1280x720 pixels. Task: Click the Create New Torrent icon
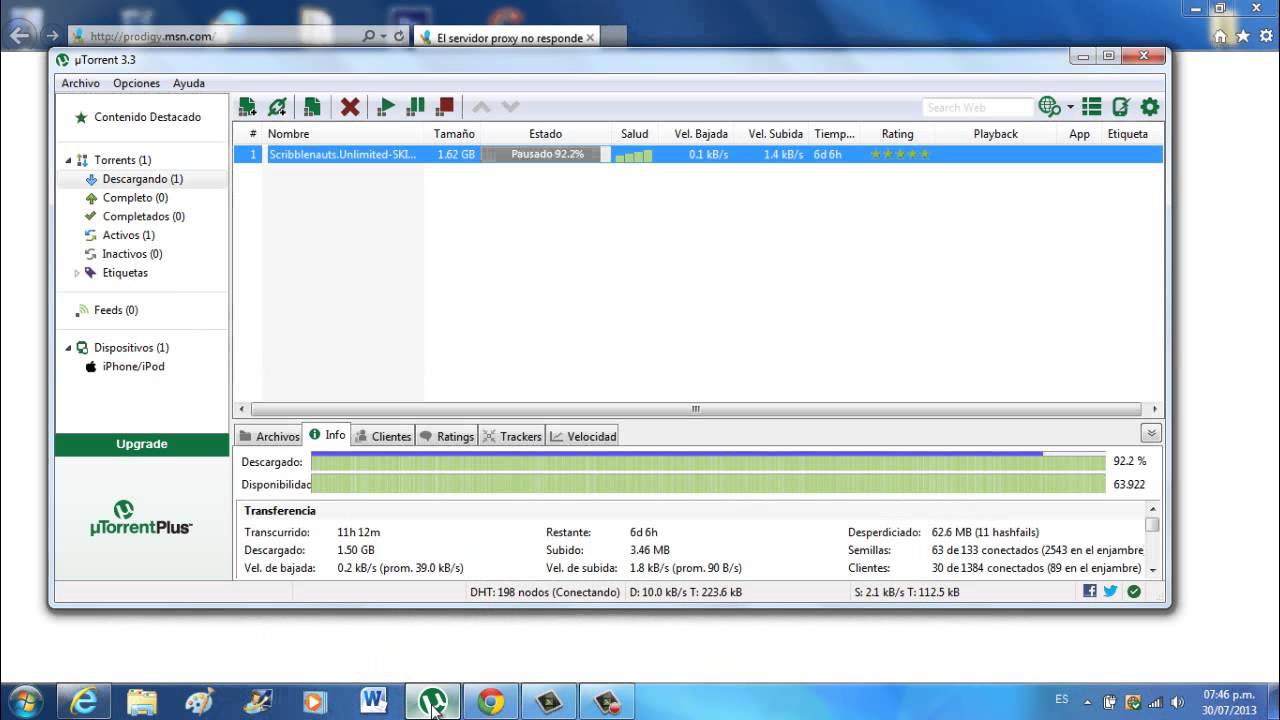tap(312, 107)
